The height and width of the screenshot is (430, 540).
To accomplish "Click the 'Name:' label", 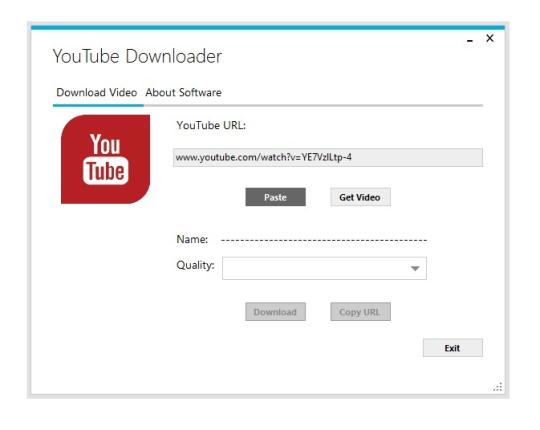I will coord(192,239).
